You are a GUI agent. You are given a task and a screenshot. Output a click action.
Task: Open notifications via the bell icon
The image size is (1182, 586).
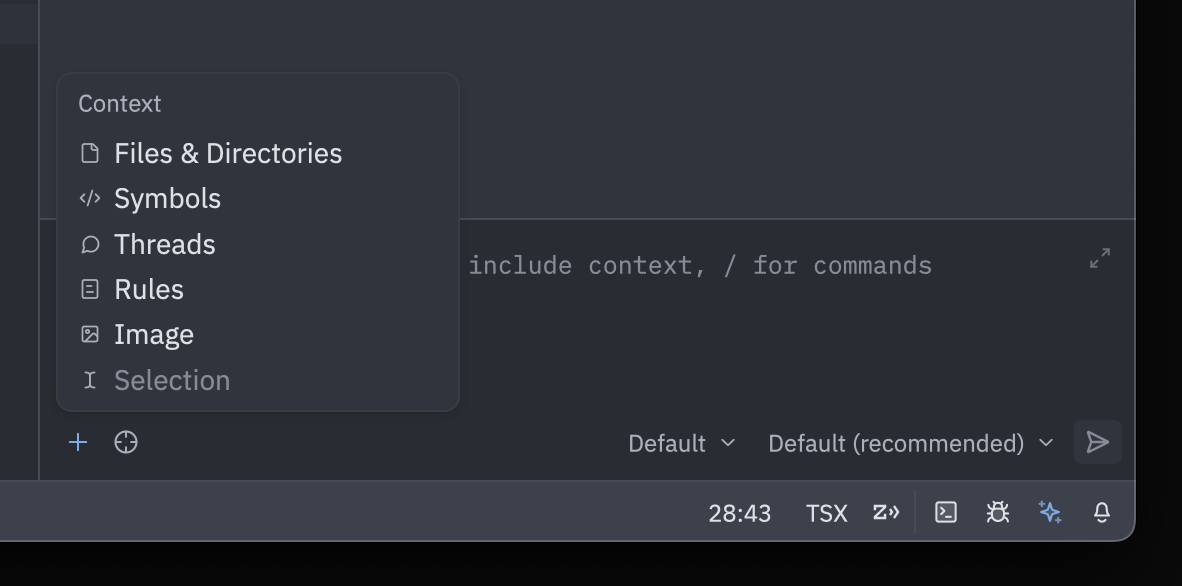(x=1101, y=512)
